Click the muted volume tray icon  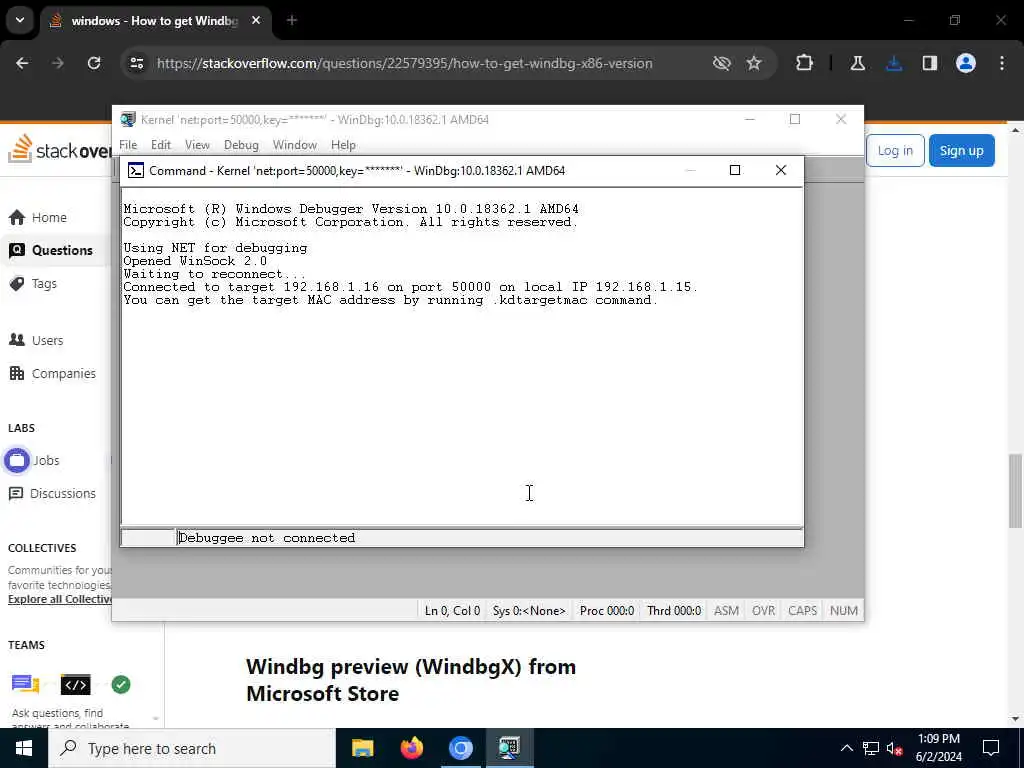895,748
